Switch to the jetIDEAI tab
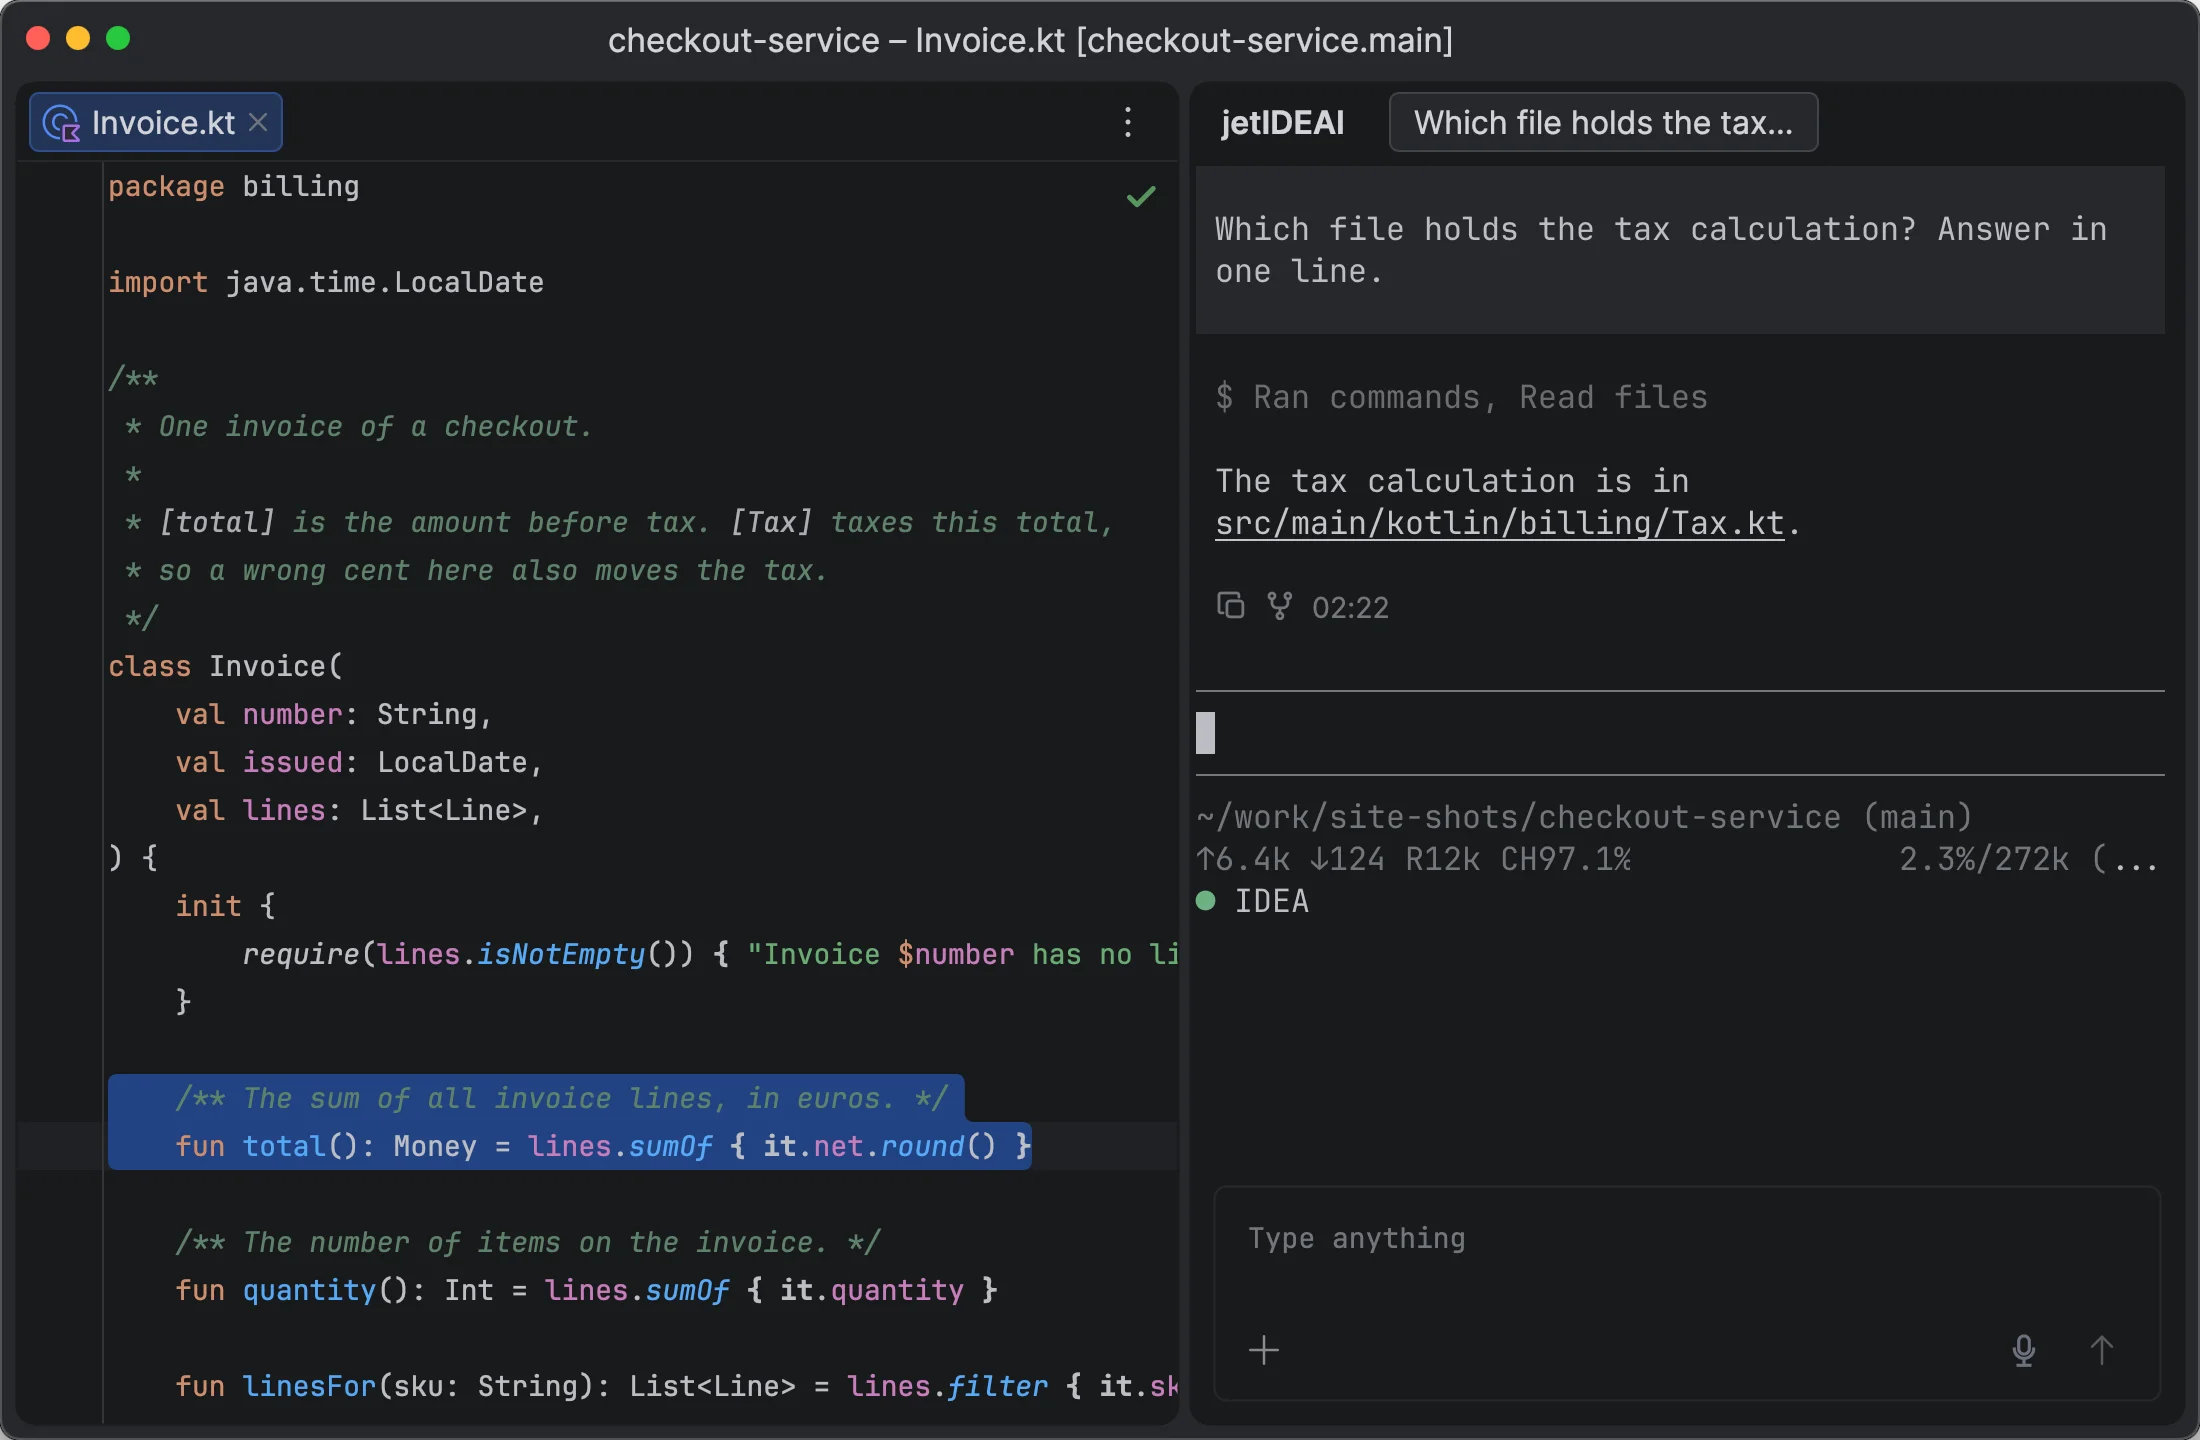 (x=1282, y=122)
